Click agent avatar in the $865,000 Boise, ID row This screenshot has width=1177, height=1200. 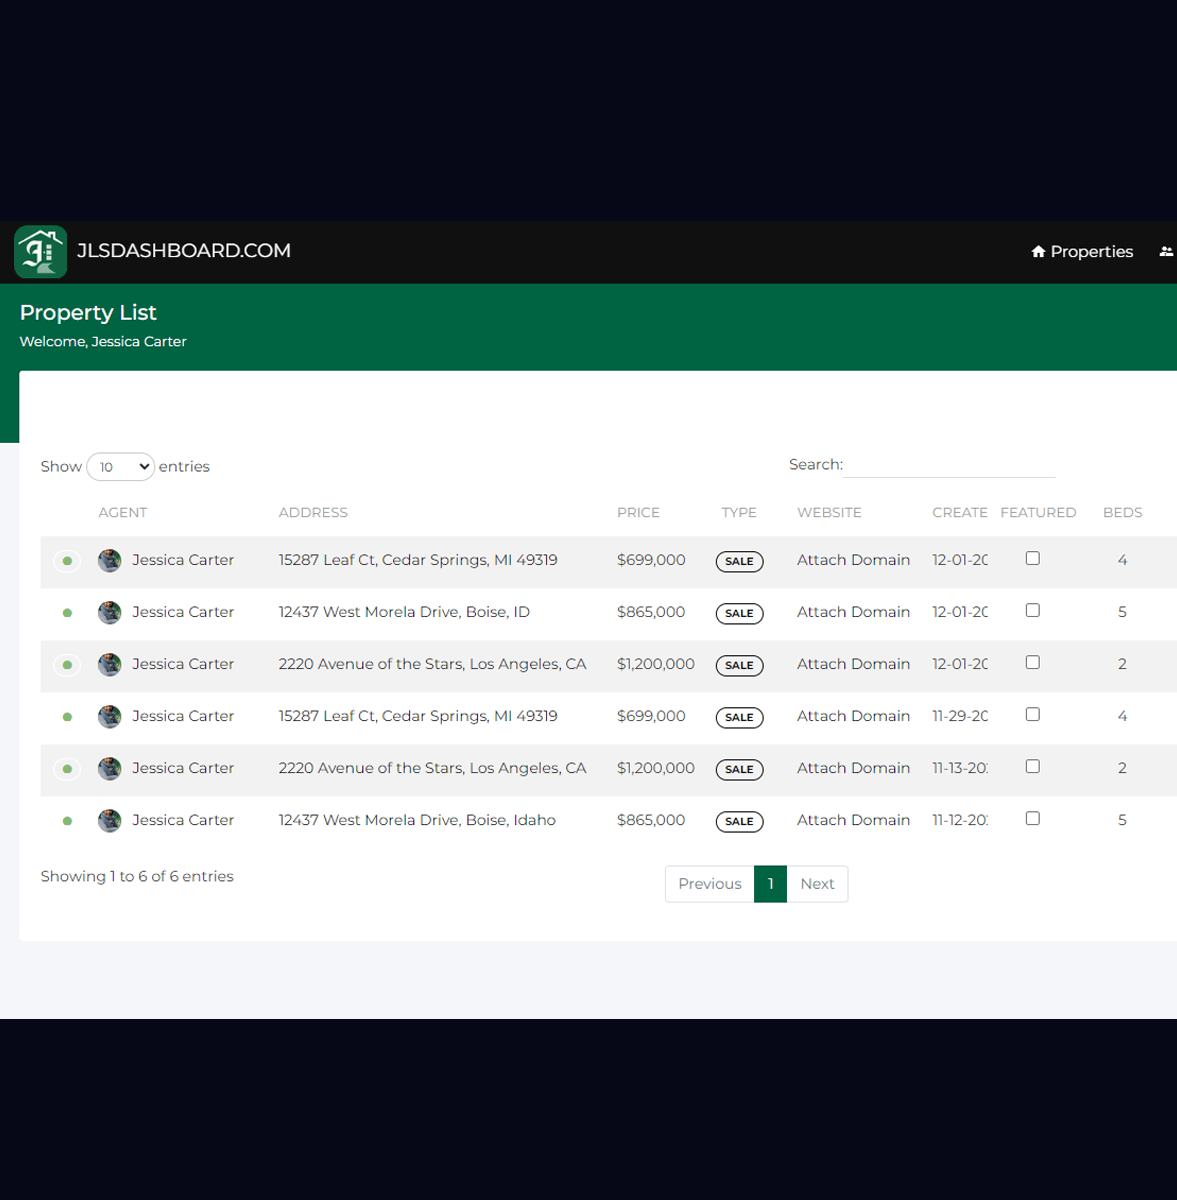pyautogui.click(x=109, y=613)
